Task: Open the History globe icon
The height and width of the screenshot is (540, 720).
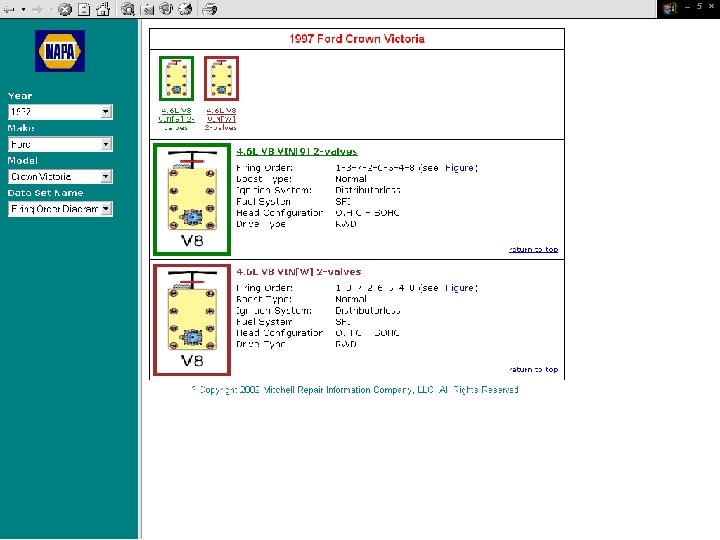Action: point(185,9)
